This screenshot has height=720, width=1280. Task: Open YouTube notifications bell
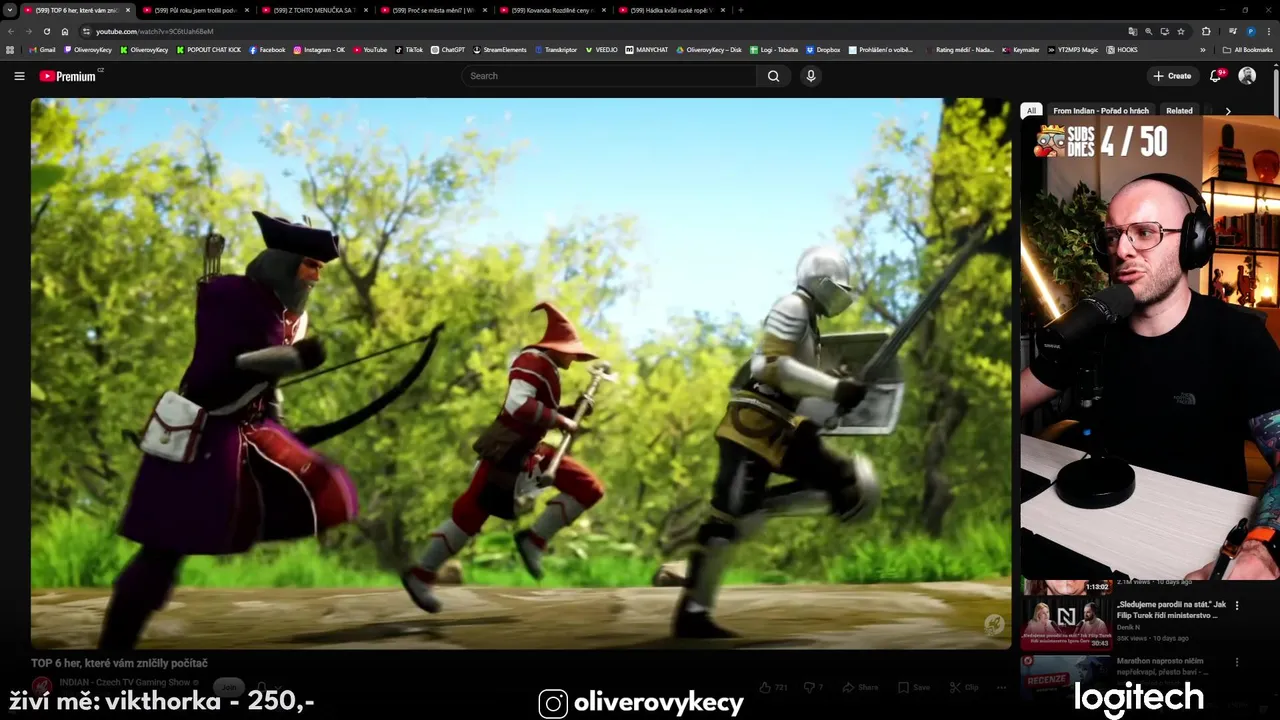tap(1216, 76)
